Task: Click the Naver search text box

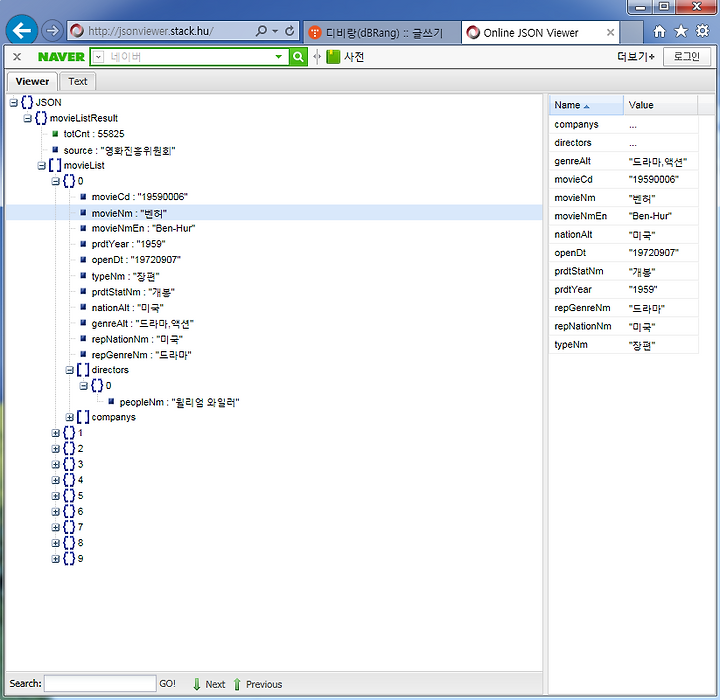Action: pos(189,57)
